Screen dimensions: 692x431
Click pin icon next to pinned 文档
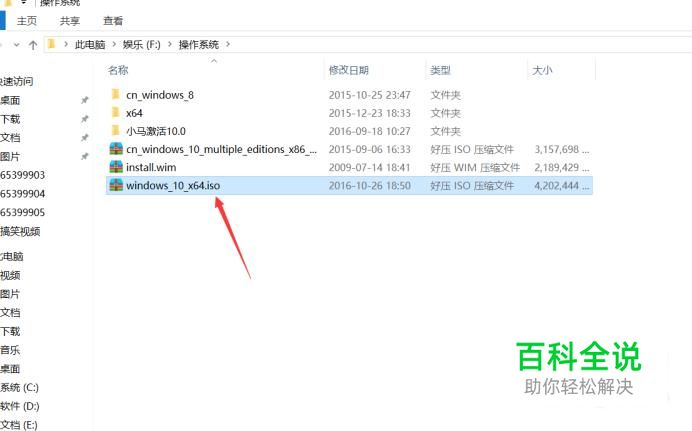click(85, 138)
